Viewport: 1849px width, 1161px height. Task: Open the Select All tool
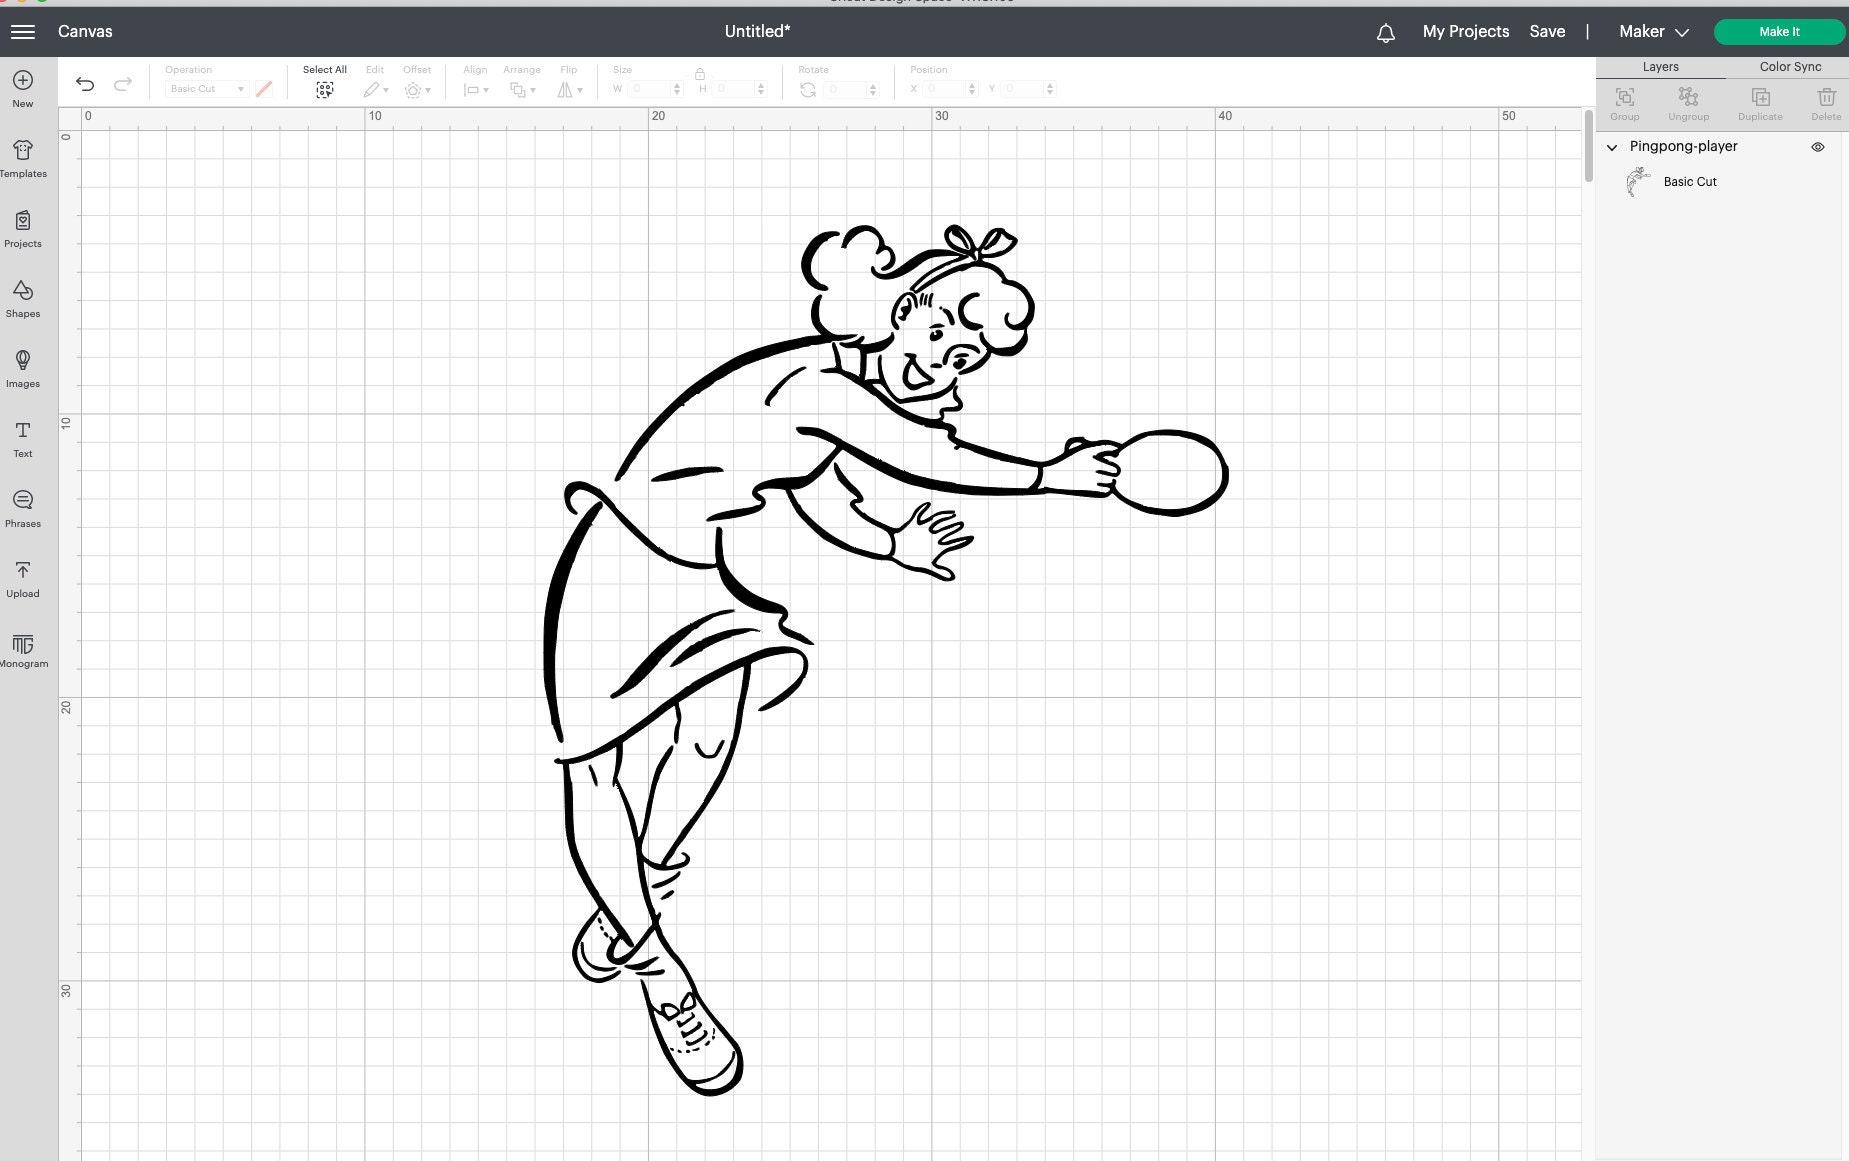[x=324, y=89]
